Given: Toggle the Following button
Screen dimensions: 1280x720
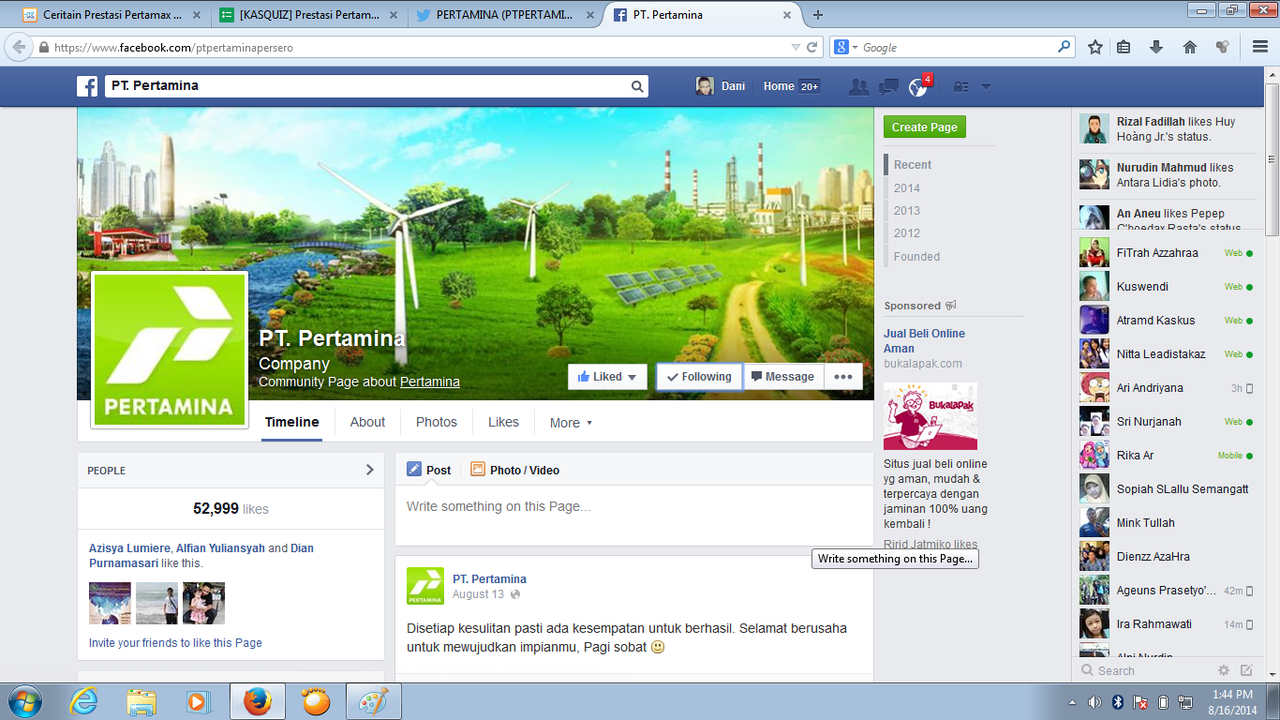Looking at the screenshot, I should [699, 377].
